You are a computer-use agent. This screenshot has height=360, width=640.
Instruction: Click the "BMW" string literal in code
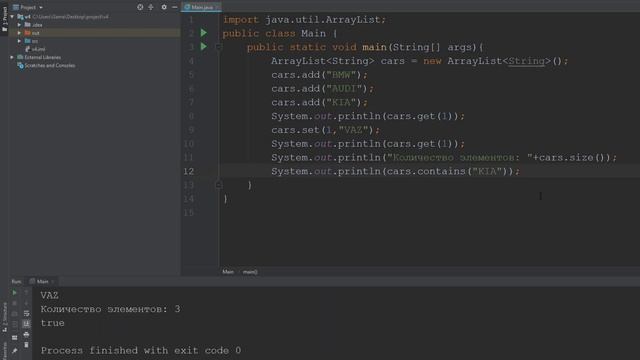coord(341,75)
